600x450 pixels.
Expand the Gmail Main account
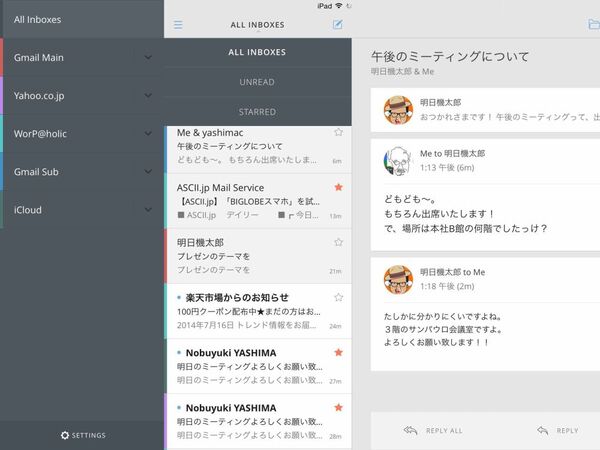pos(148,57)
